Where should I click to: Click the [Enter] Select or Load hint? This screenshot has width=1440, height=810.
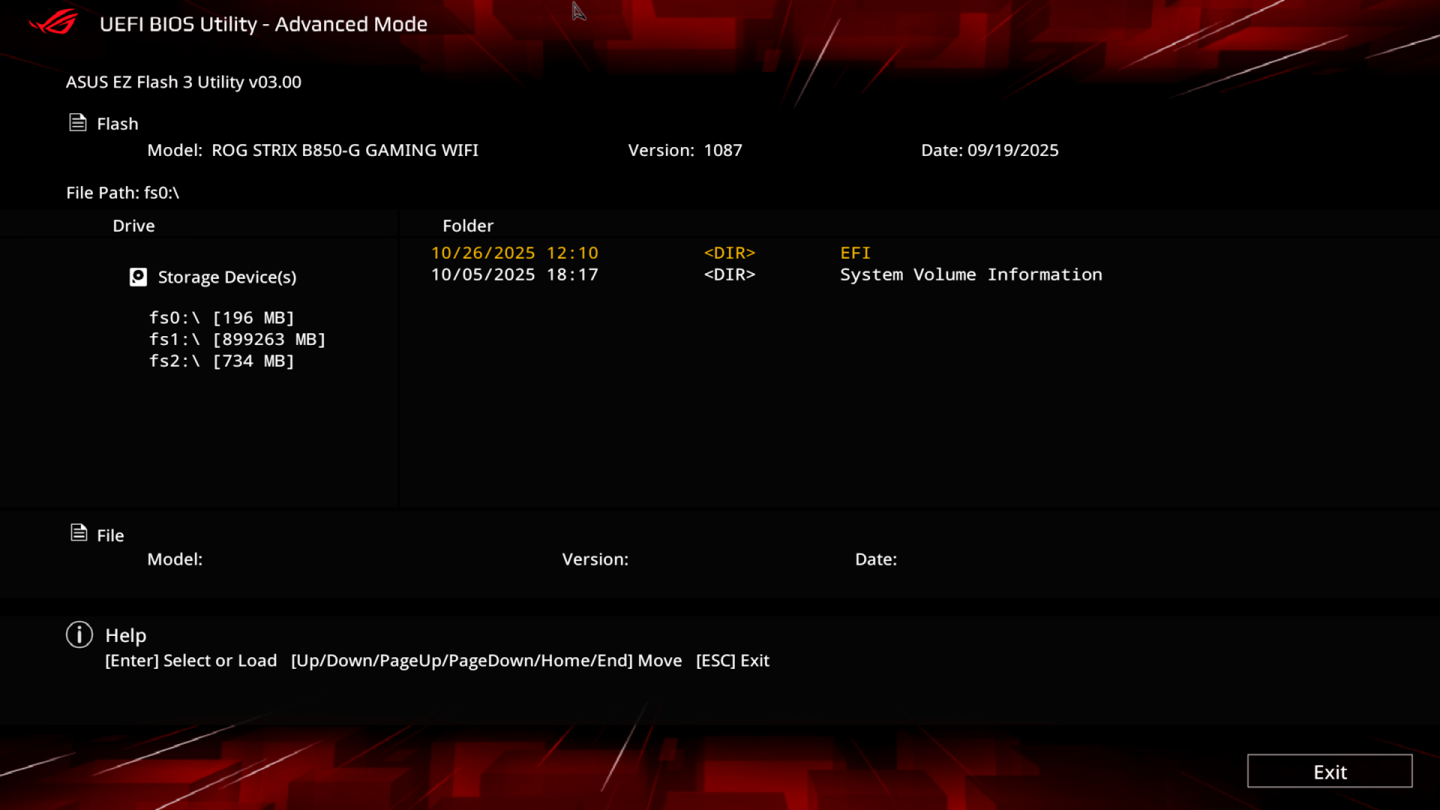point(191,660)
